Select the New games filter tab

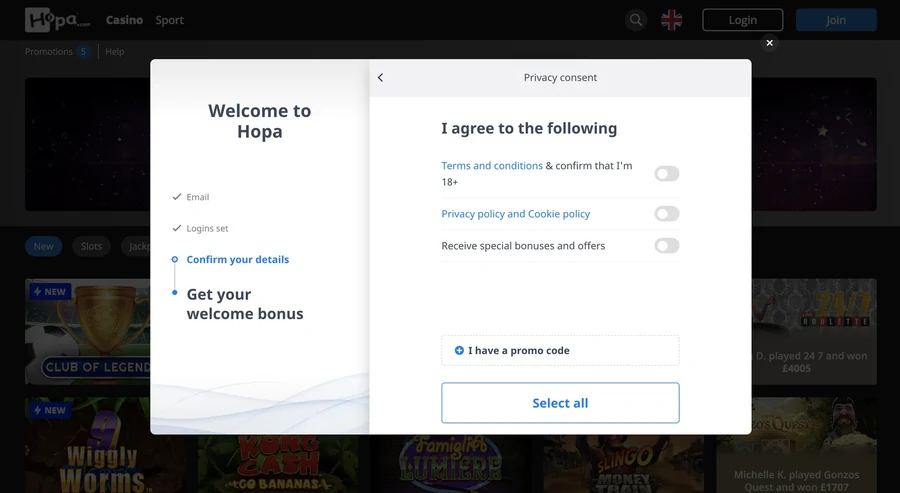coord(44,246)
